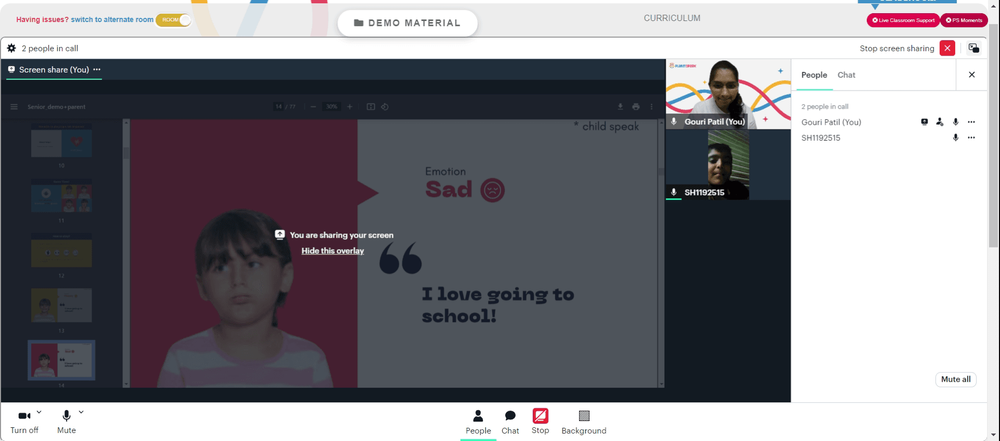Click PDF page number field showing 14

[278, 107]
